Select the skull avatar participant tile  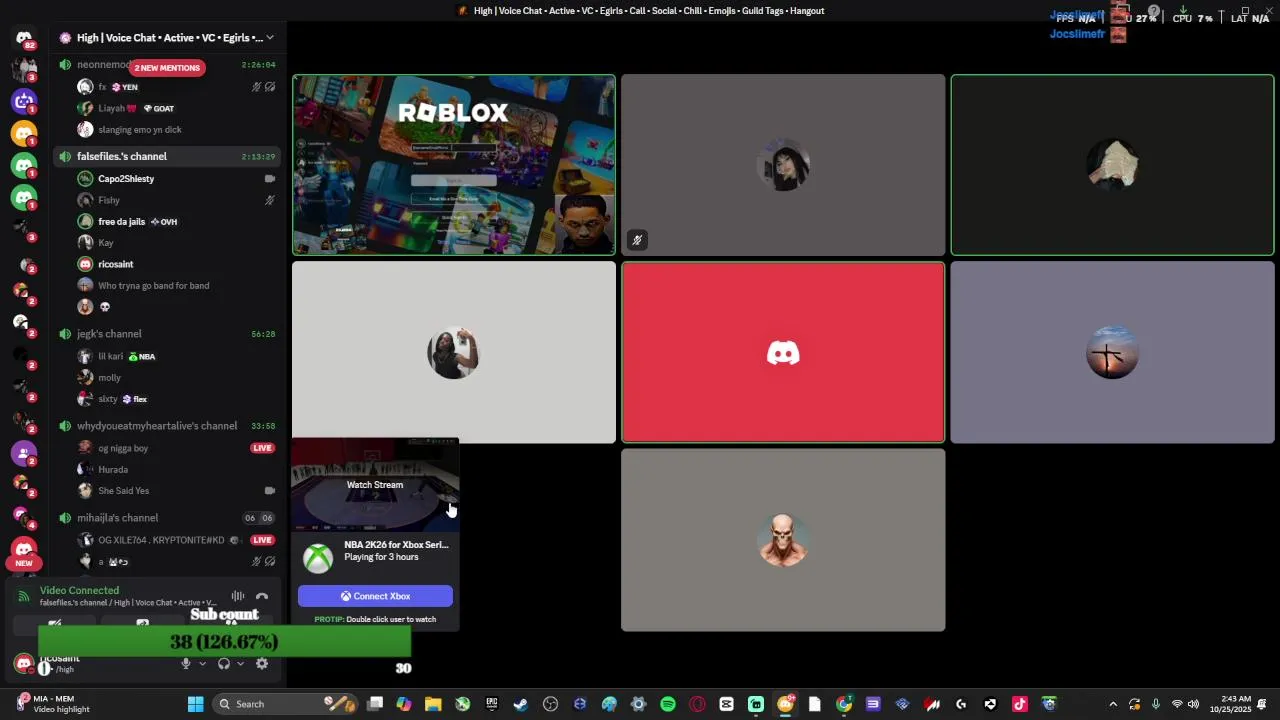(x=783, y=540)
